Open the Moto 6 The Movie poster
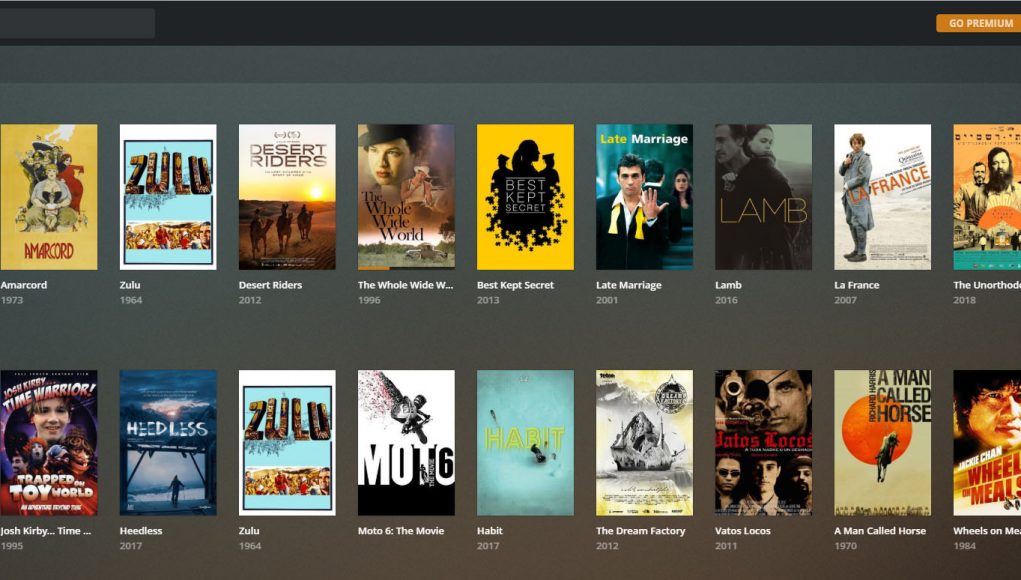 [406, 443]
